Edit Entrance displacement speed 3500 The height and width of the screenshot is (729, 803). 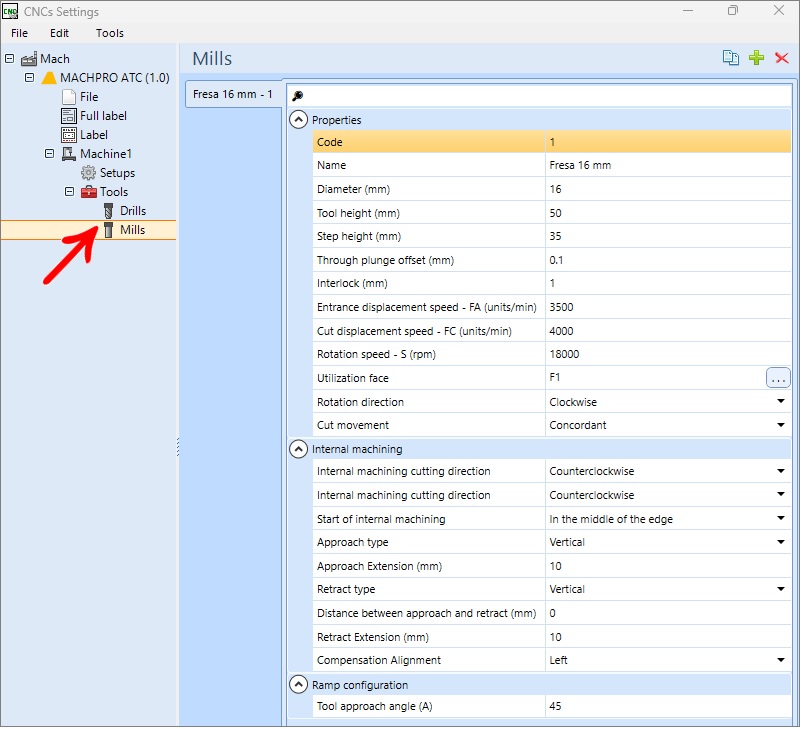668,307
